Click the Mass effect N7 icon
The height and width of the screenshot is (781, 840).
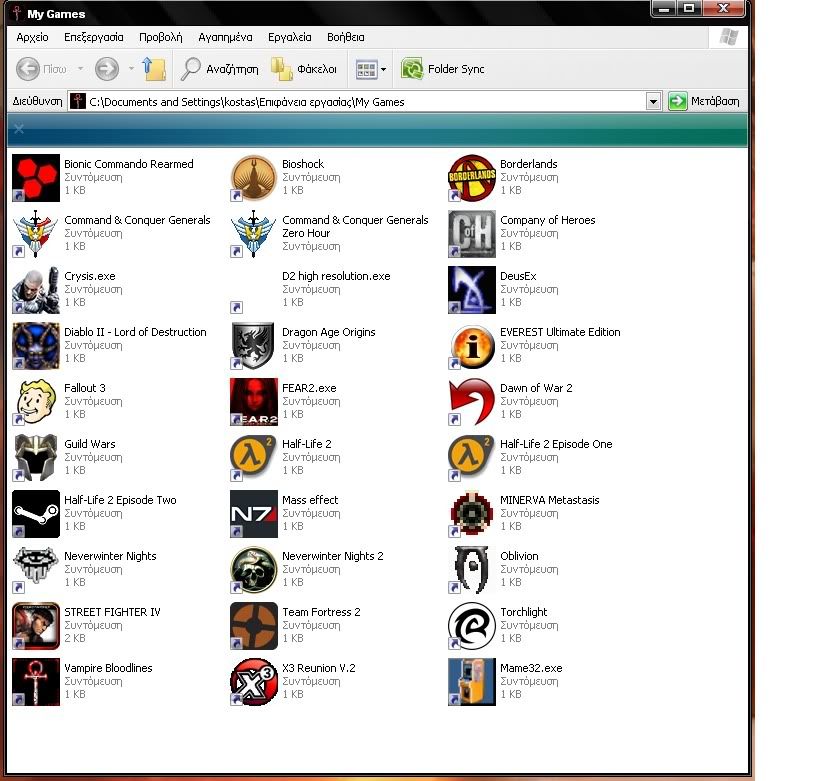254,514
